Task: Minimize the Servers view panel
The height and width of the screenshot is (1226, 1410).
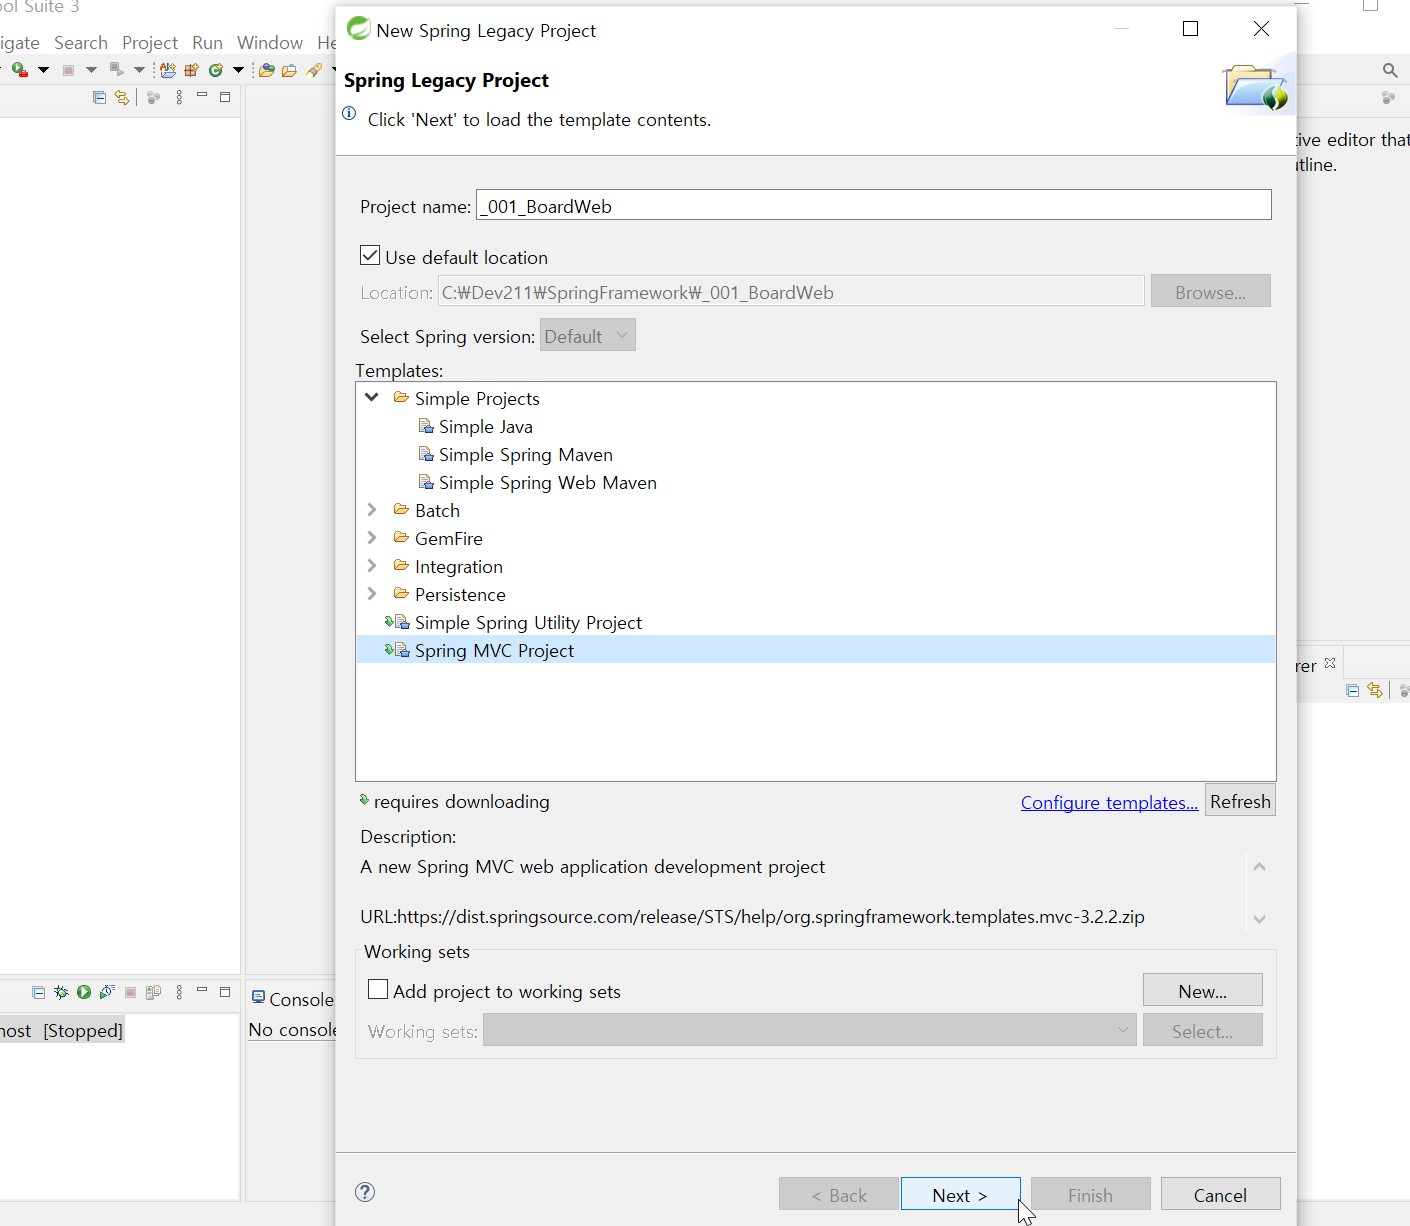Action: click(x=202, y=990)
